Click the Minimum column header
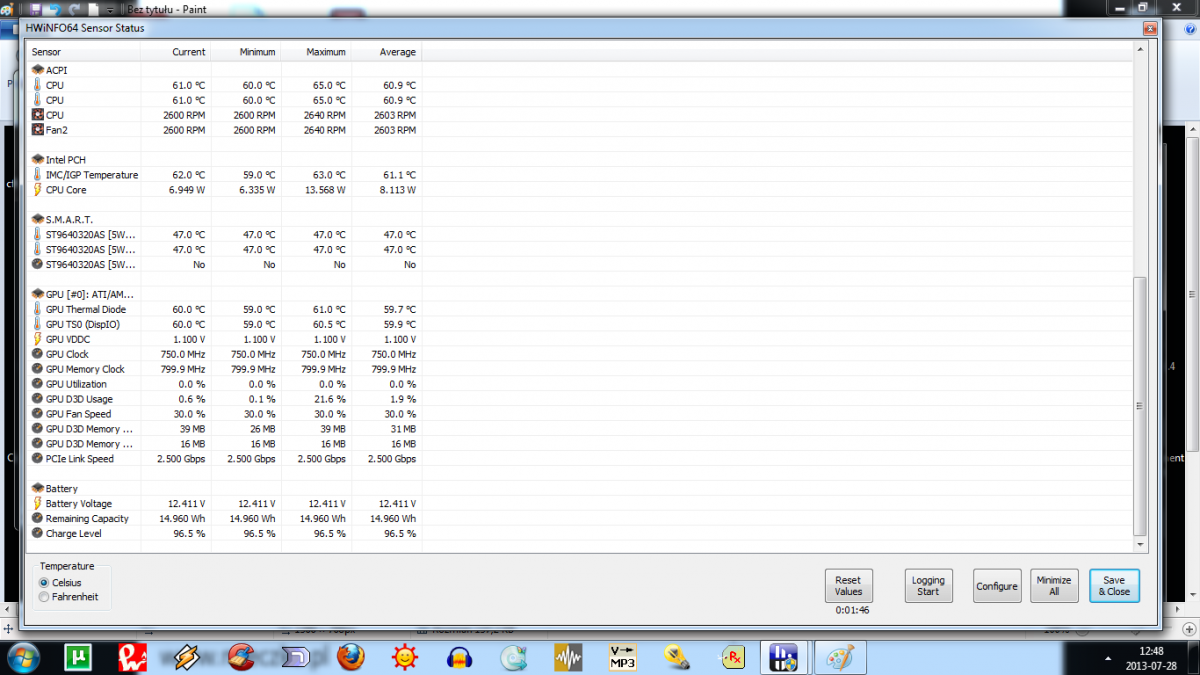 click(x=246, y=52)
